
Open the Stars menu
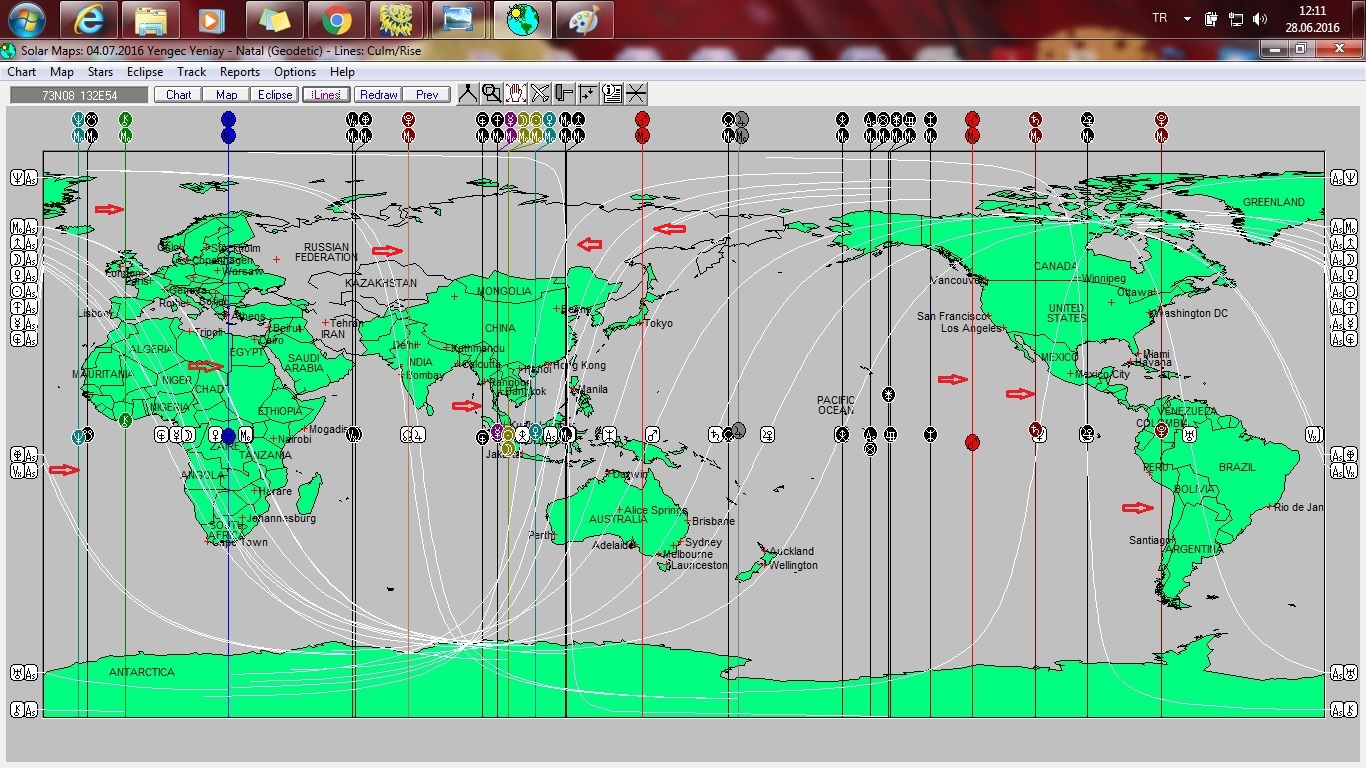pyautogui.click(x=100, y=72)
